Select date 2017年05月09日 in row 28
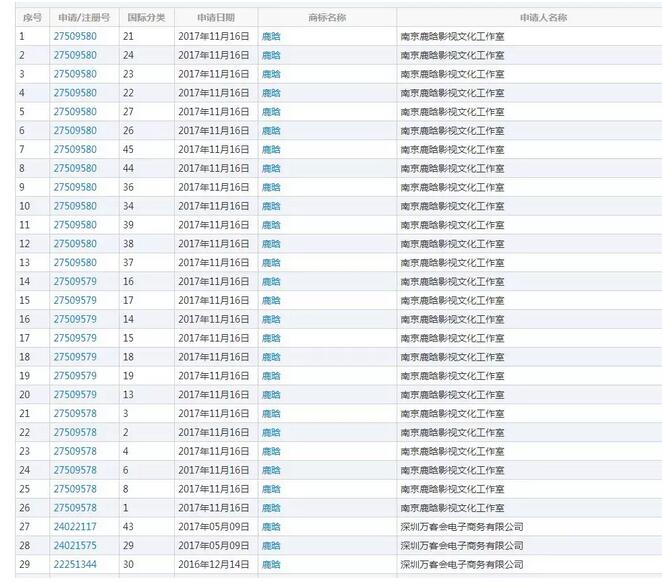The height and width of the screenshot is (588, 662). click(214, 545)
